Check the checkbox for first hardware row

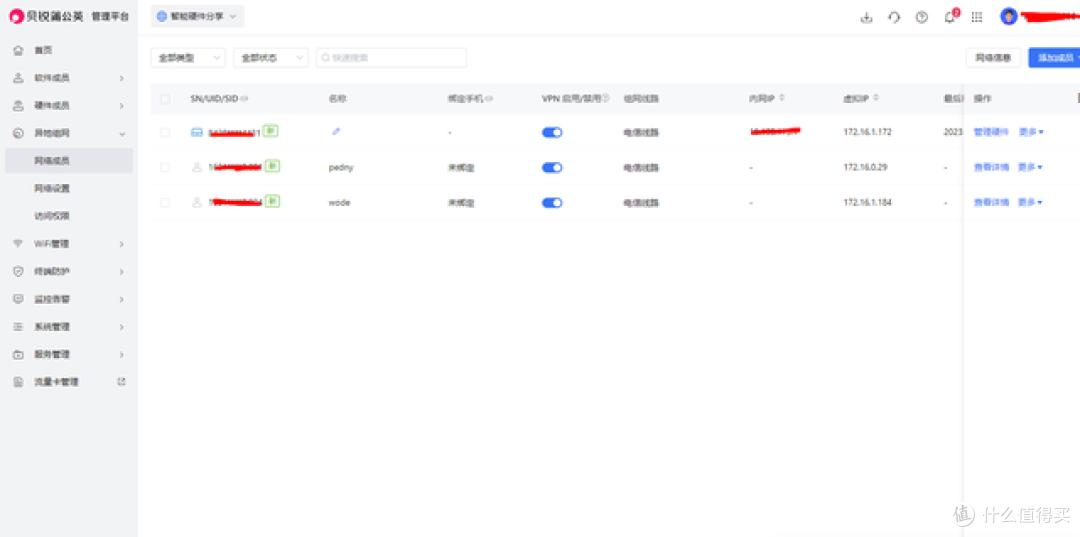(165, 132)
